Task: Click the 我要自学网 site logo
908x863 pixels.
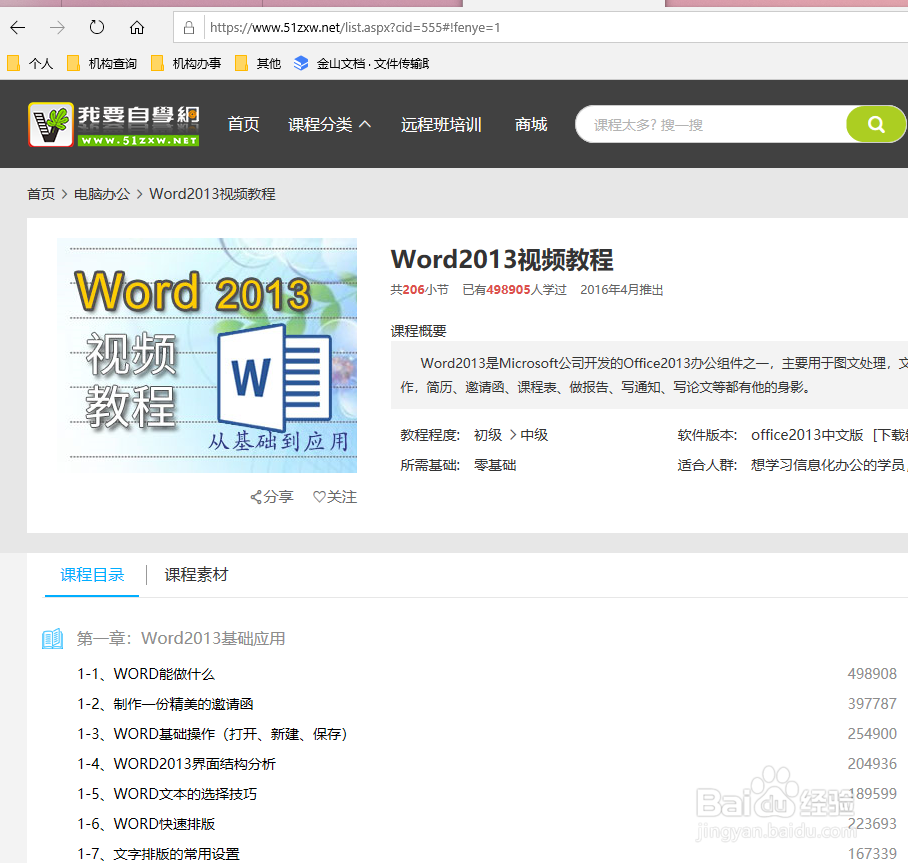Action: tap(114, 125)
